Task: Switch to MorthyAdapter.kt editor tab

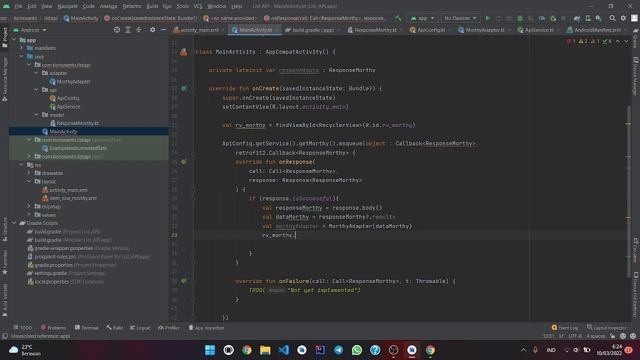Action: (484, 30)
